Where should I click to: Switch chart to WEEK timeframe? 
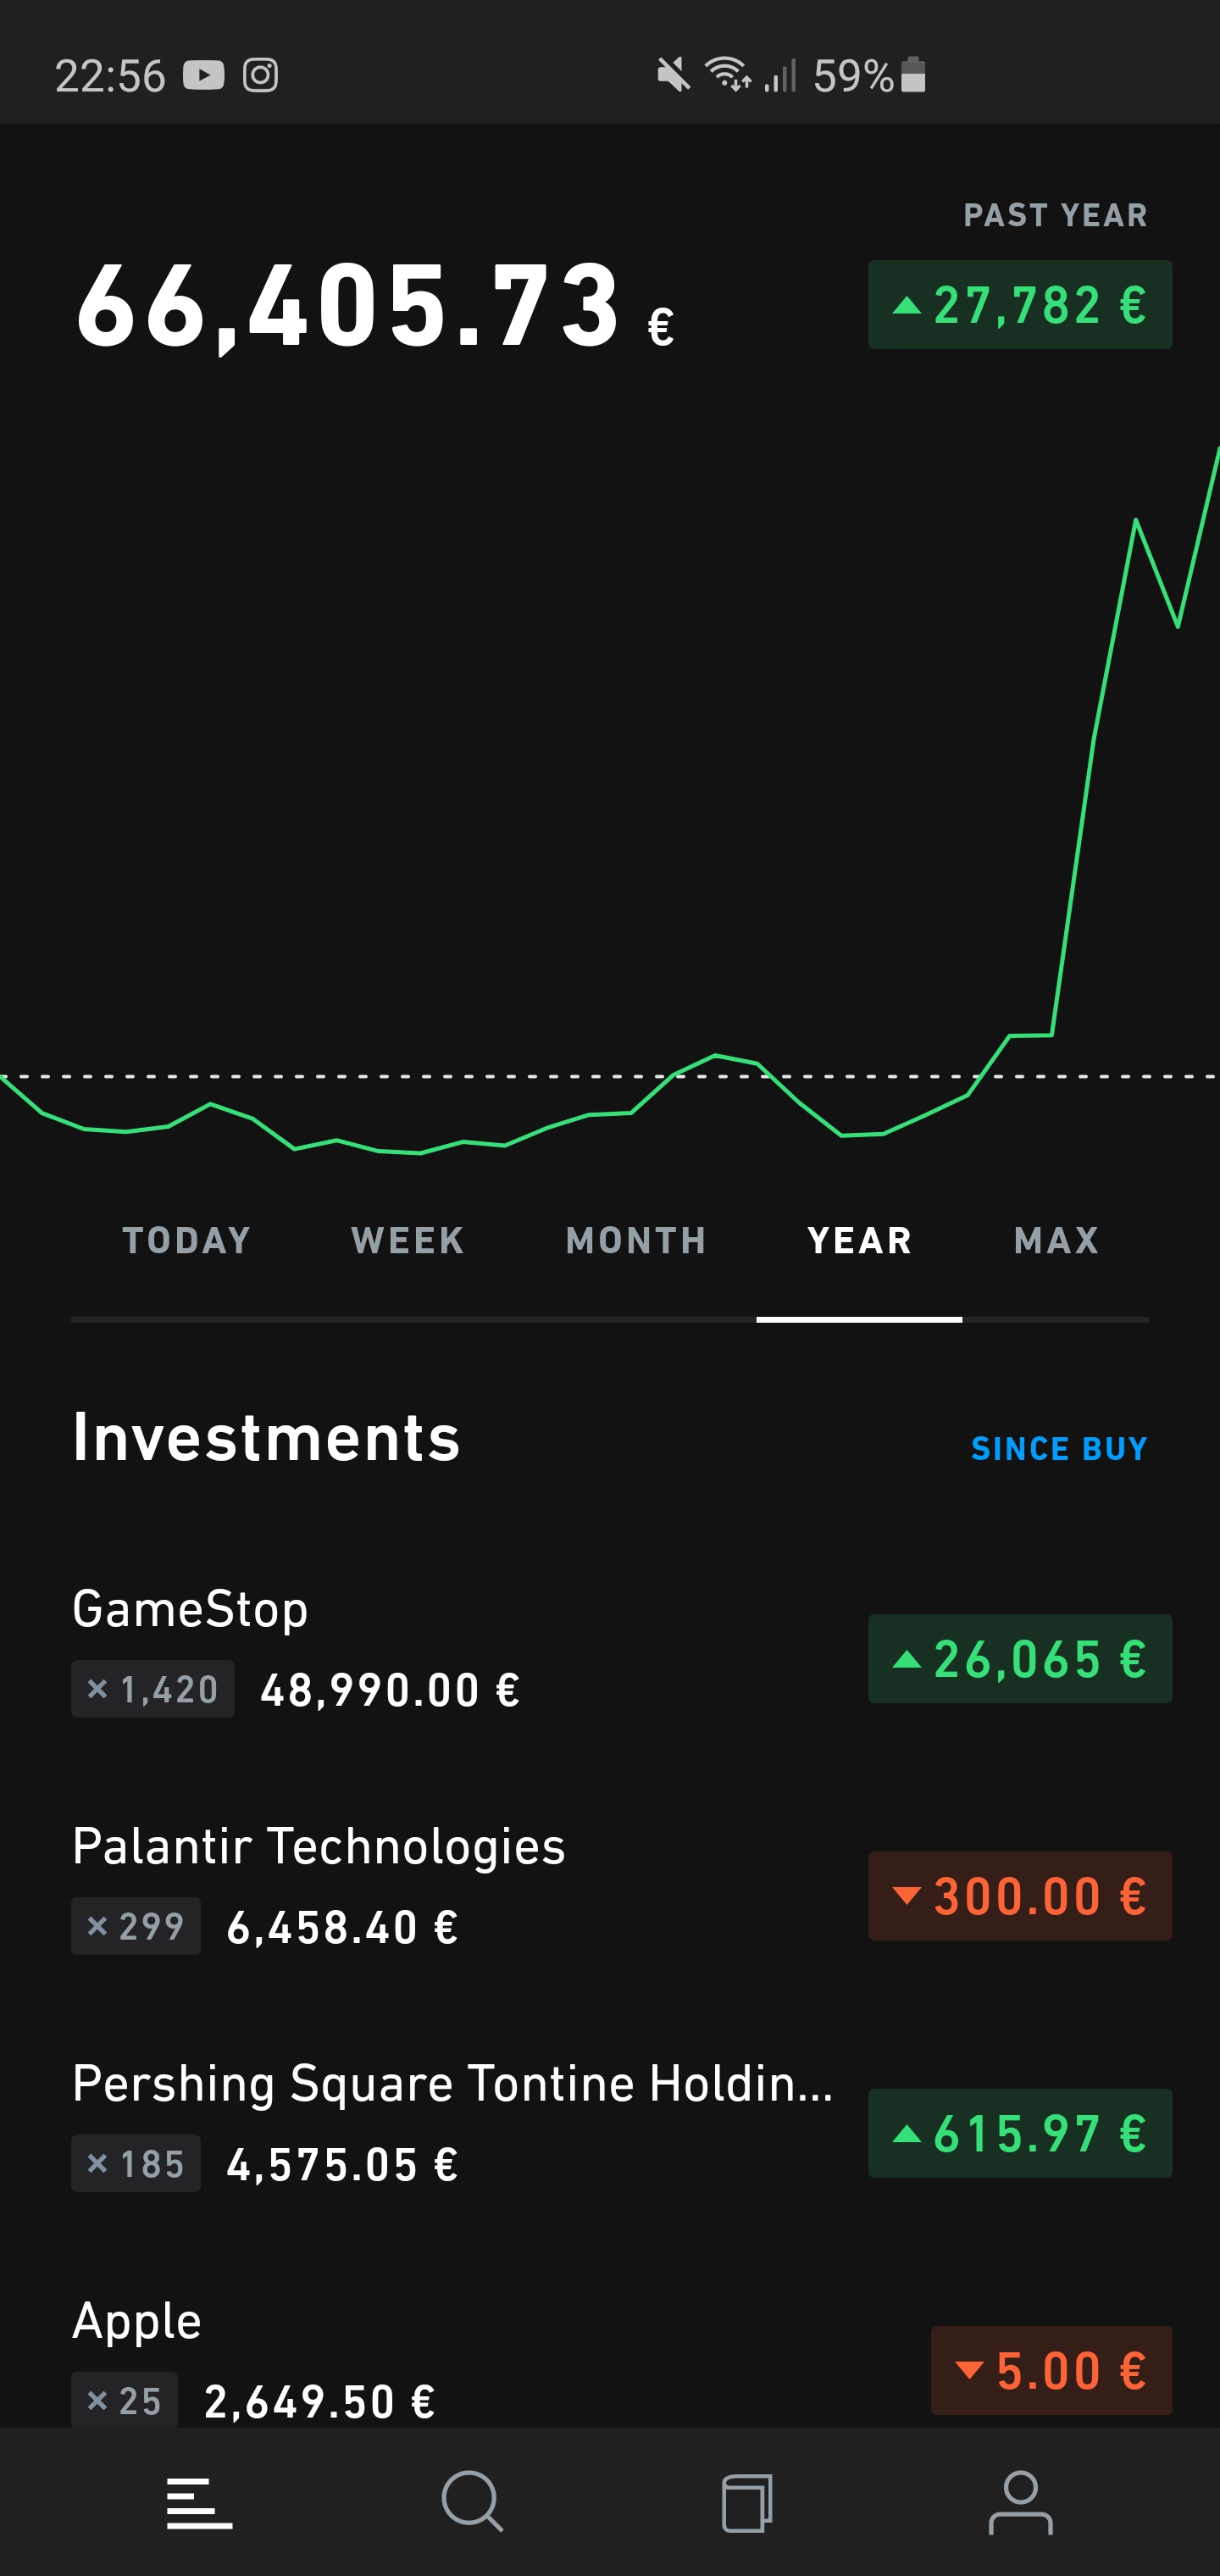[x=408, y=1241]
